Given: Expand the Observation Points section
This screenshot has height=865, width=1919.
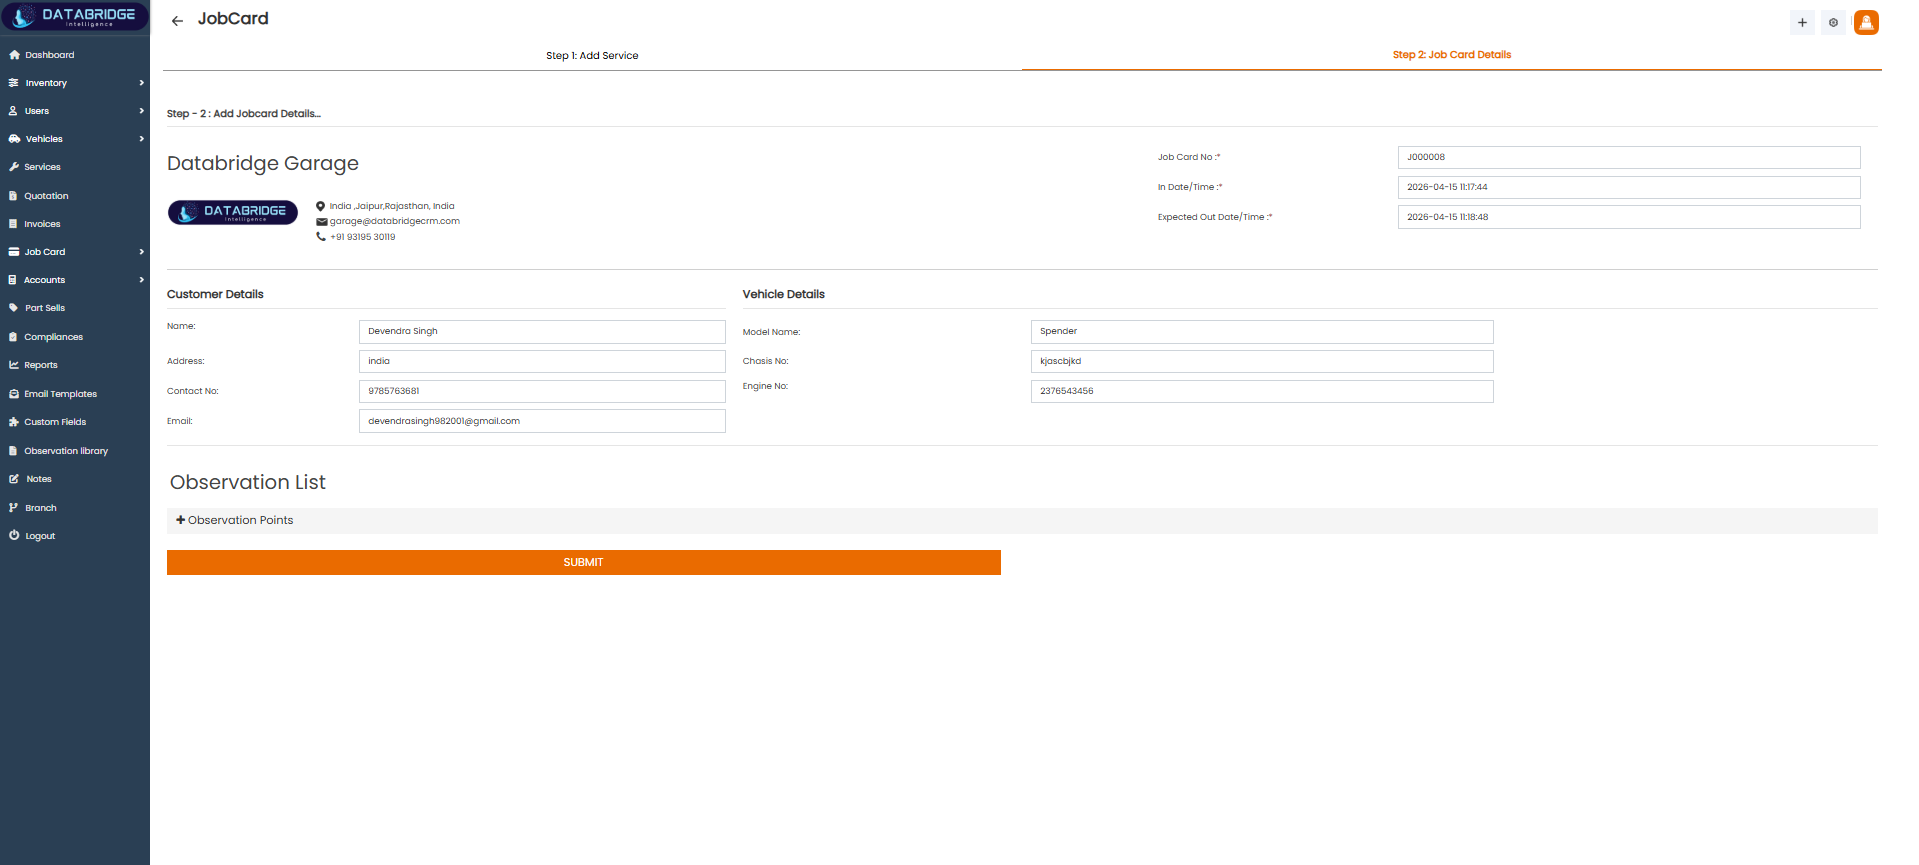Looking at the screenshot, I should click(1022, 520).
